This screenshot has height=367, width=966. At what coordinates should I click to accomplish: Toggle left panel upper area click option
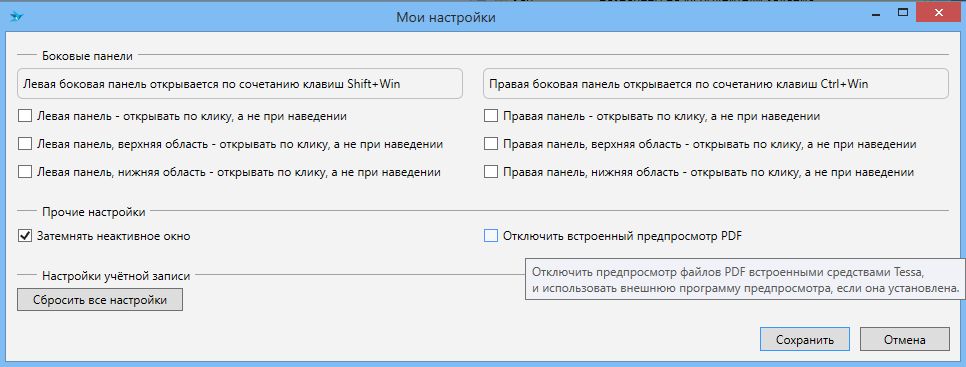coord(25,143)
